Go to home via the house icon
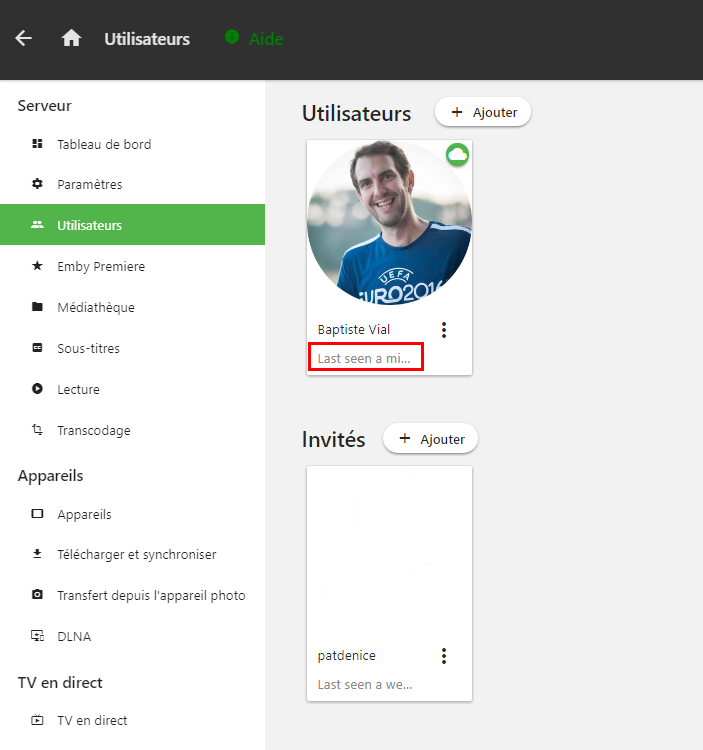 (x=71, y=38)
